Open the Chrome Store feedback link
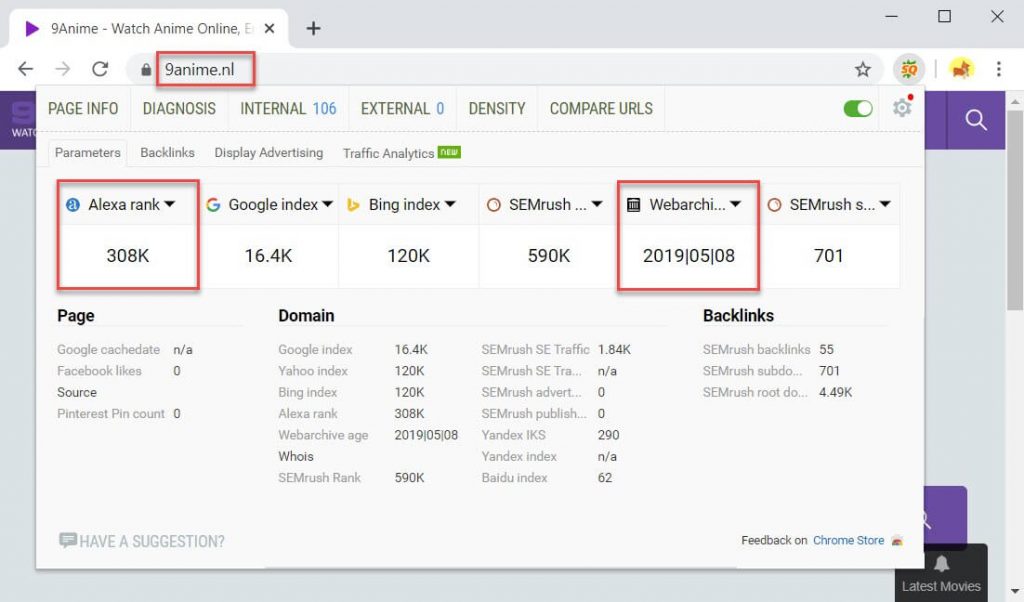This screenshot has width=1024, height=602. (848, 541)
